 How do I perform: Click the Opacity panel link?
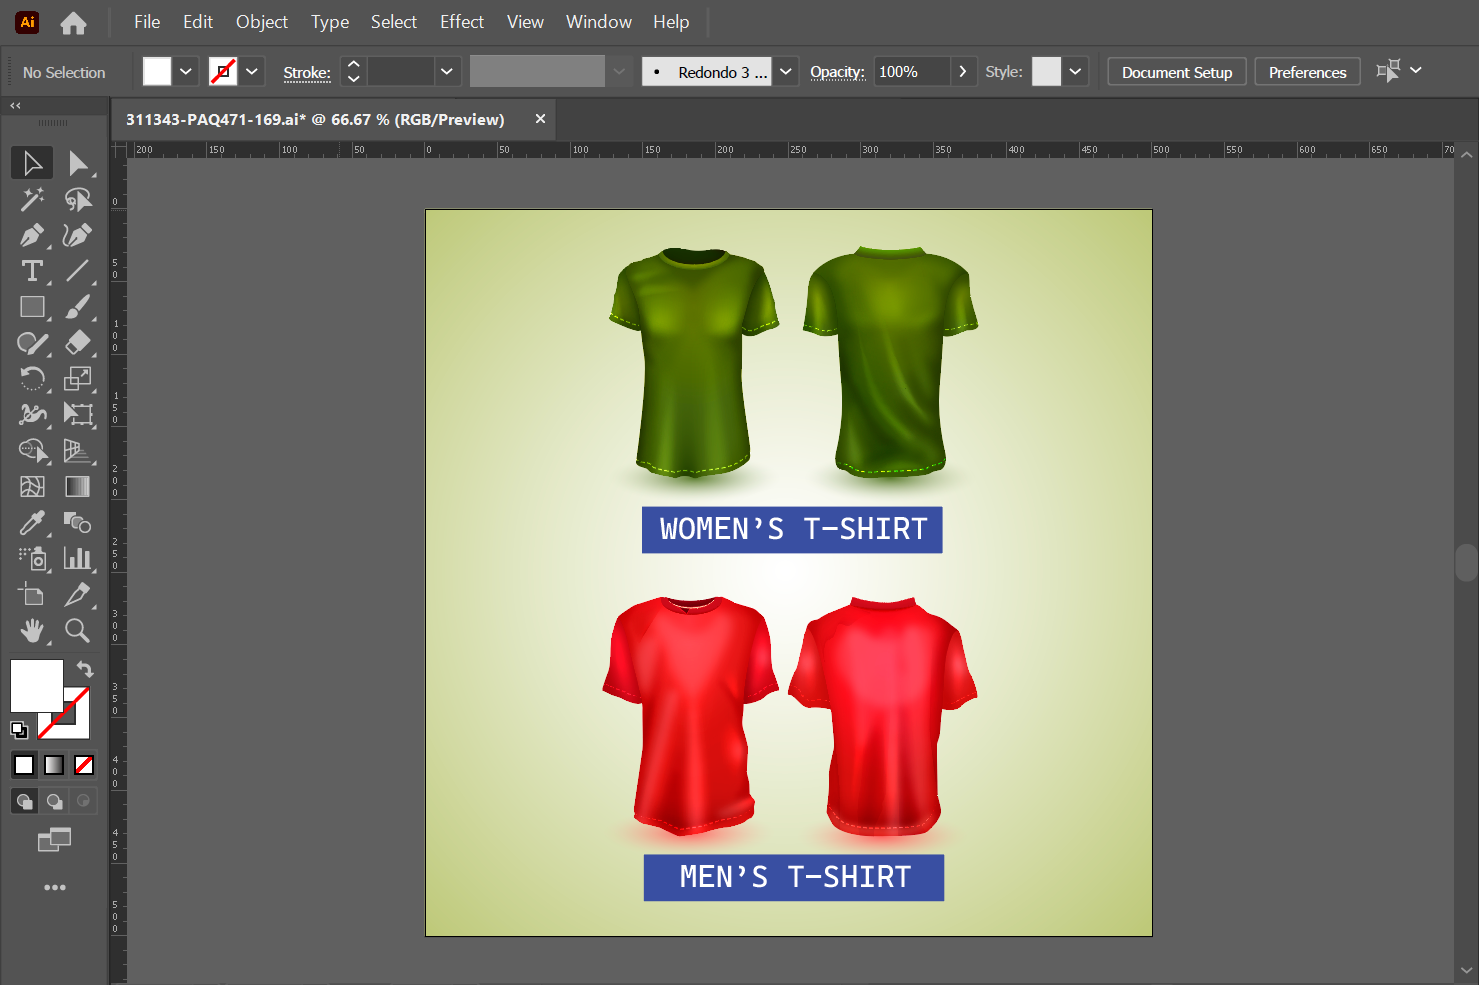837,72
